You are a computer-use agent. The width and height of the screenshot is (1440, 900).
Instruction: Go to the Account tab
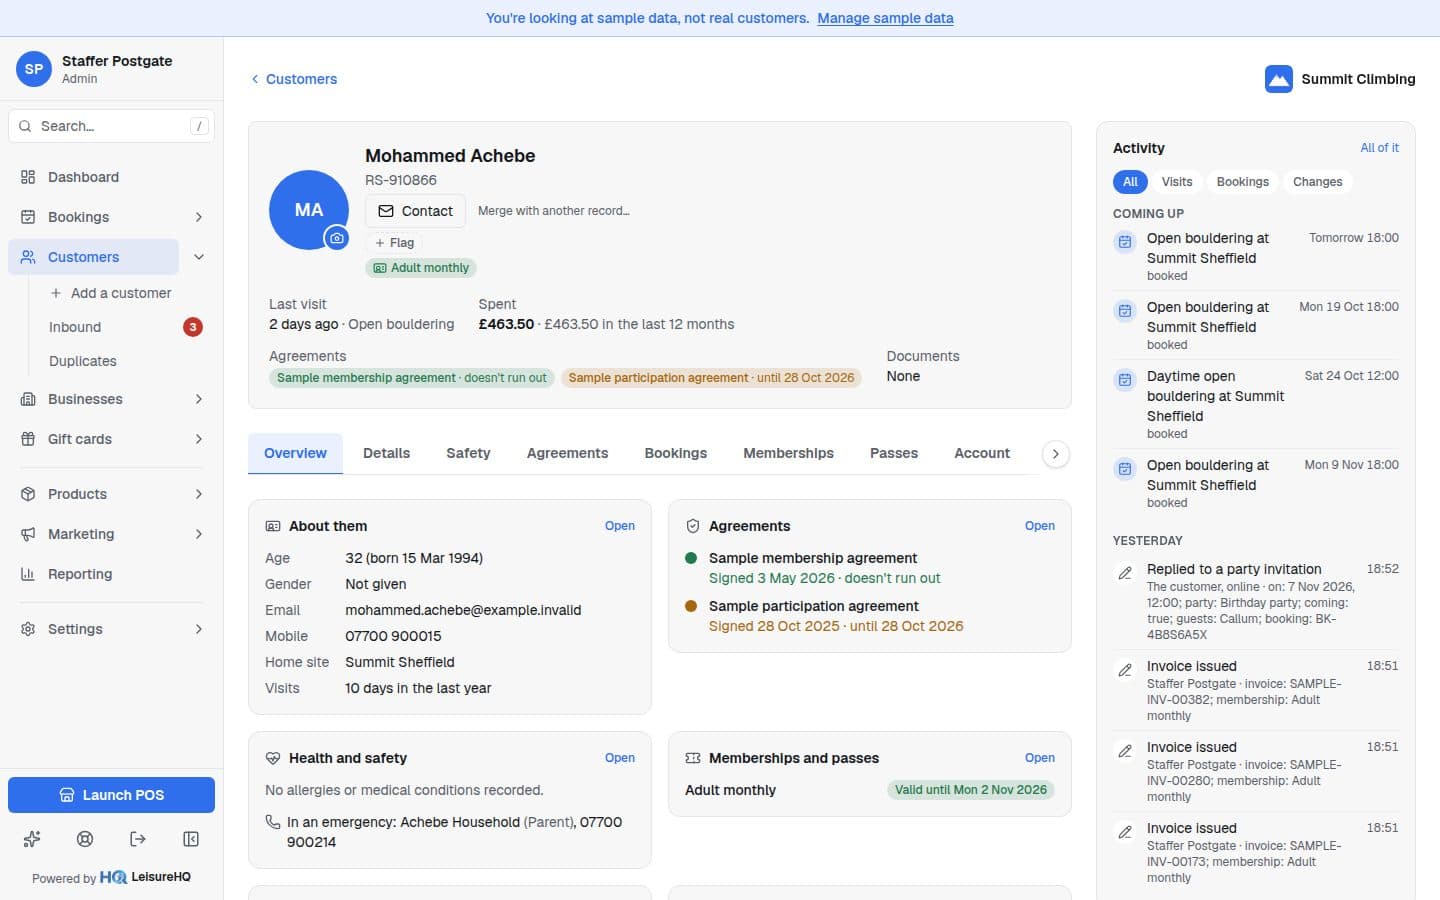pyautogui.click(x=982, y=453)
